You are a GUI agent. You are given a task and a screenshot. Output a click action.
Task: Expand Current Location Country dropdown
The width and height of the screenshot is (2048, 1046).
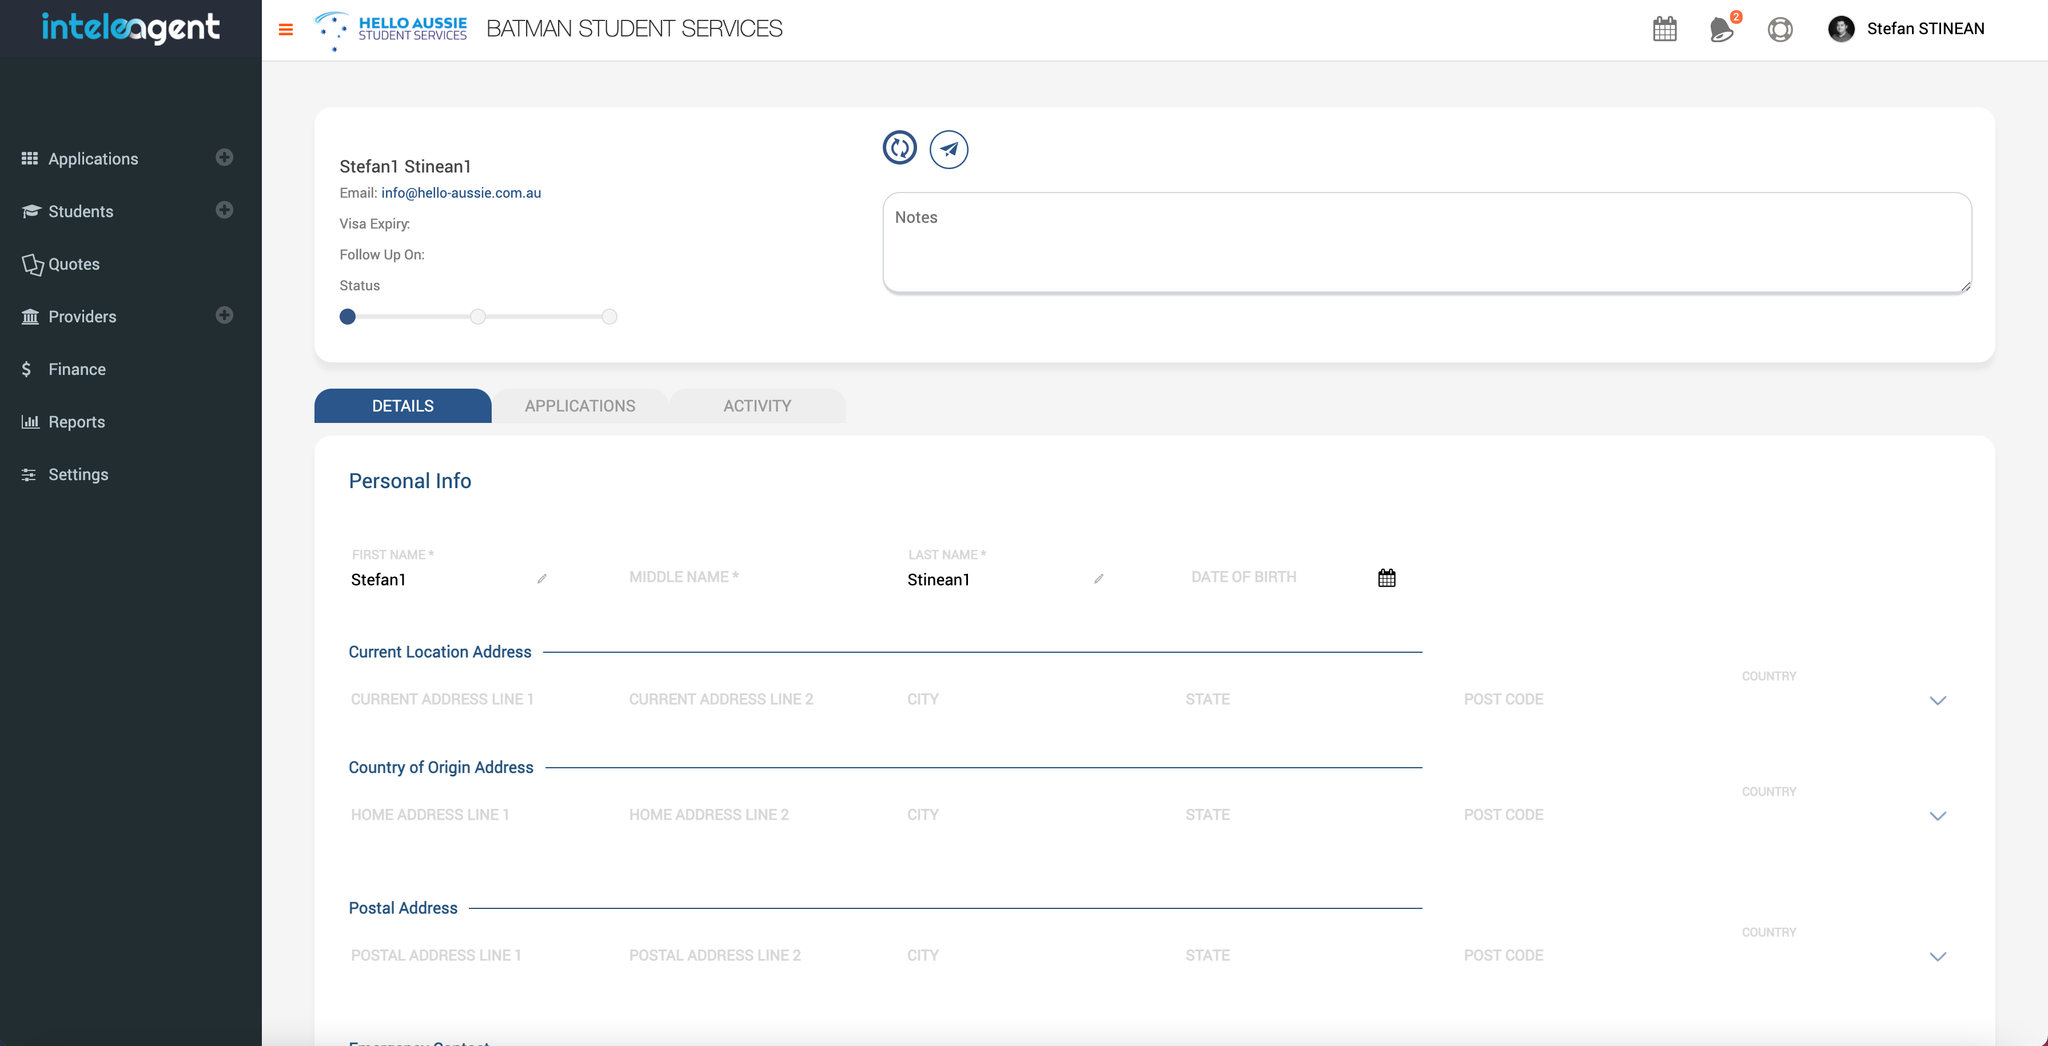1937,700
